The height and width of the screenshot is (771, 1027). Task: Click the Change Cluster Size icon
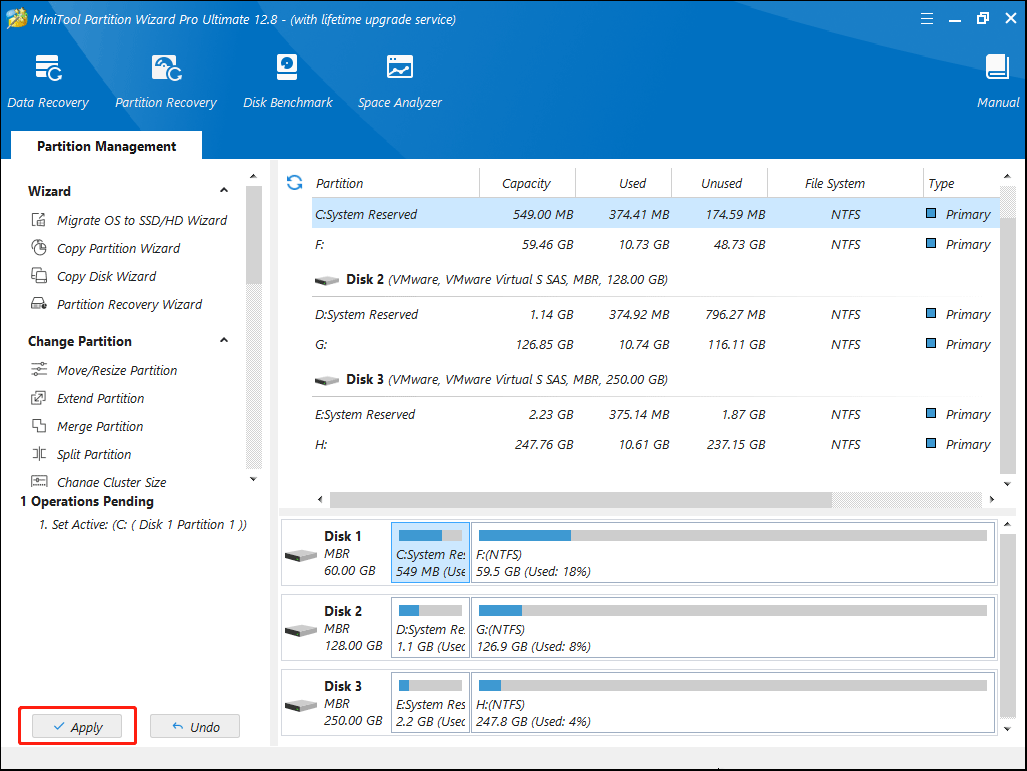click(39, 481)
